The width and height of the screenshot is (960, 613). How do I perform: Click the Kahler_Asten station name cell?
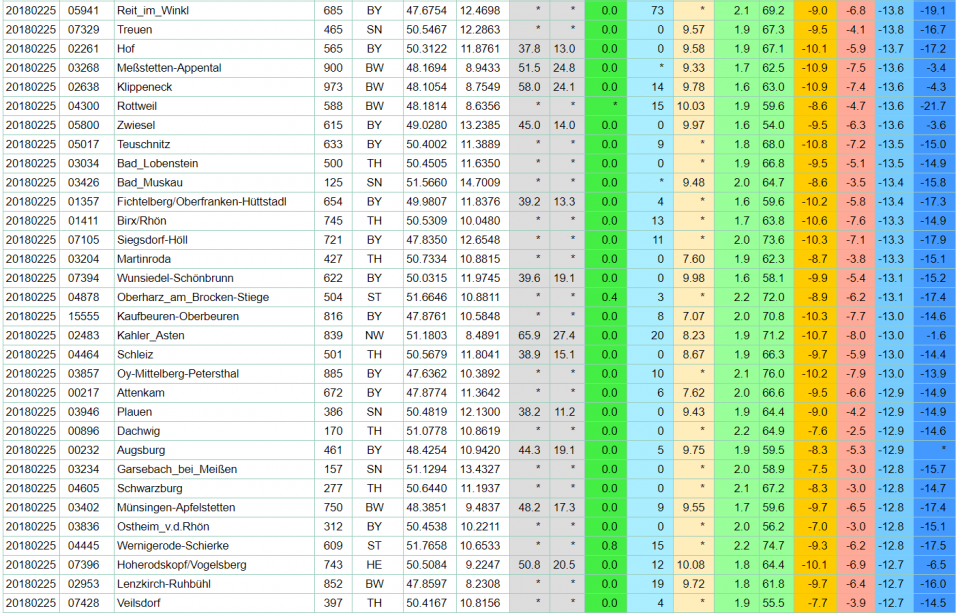tap(150, 336)
